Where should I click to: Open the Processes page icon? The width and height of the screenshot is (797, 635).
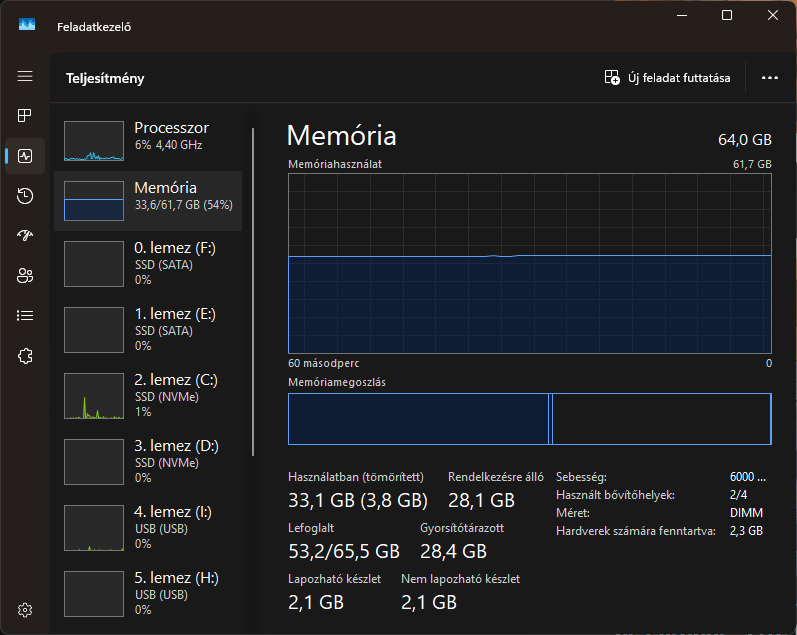click(x=25, y=116)
